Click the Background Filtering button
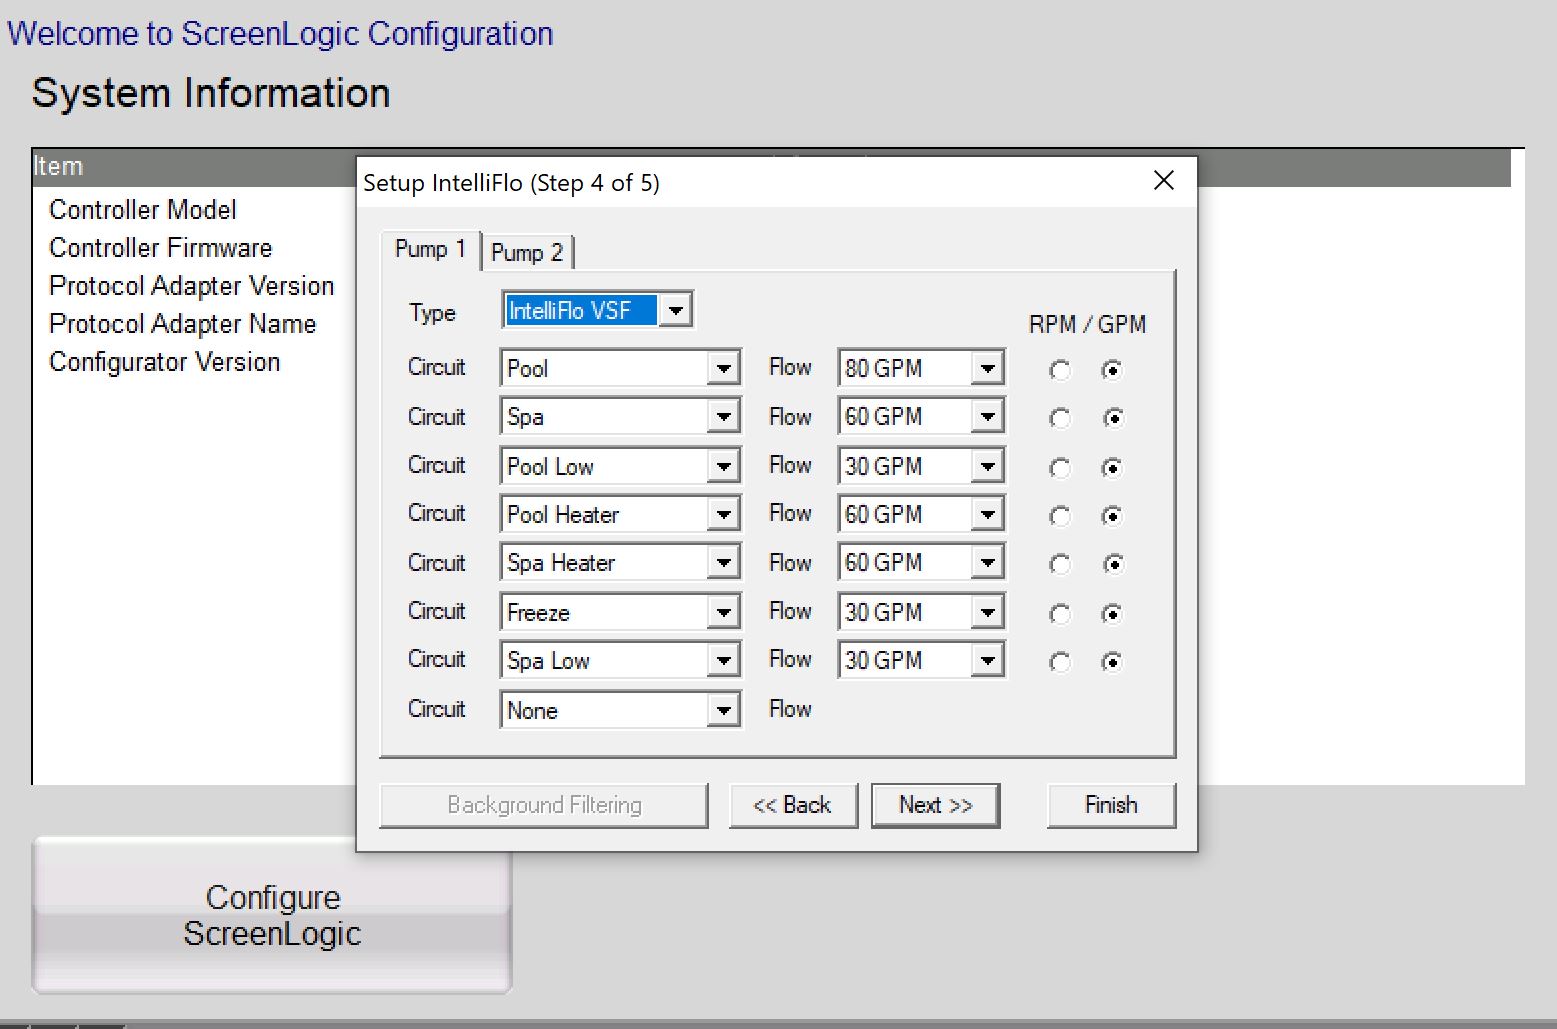1557x1029 pixels. [x=544, y=805]
